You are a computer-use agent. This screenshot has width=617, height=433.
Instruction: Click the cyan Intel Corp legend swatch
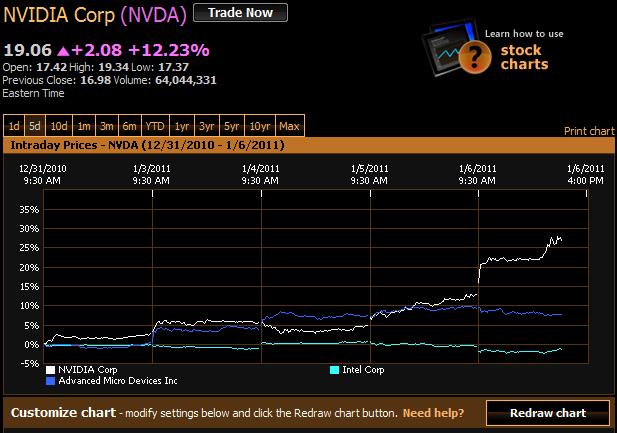[334, 370]
